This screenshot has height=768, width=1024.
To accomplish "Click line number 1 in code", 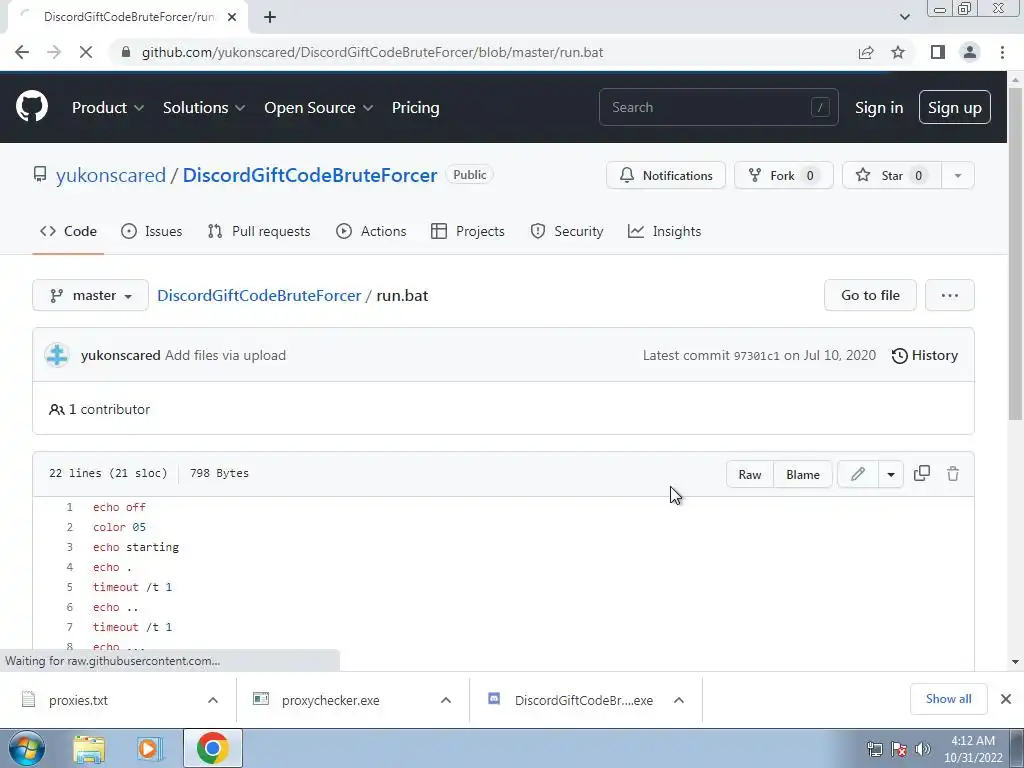I will (69, 507).
